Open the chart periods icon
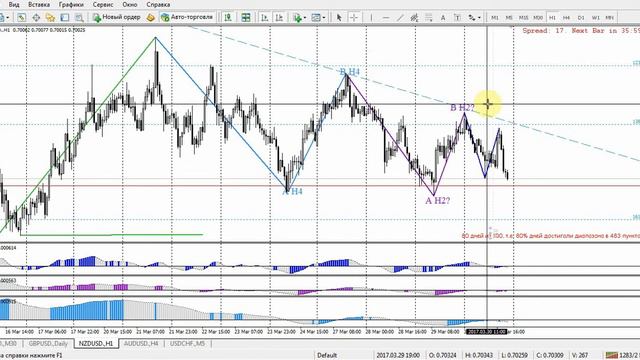Image resolution: width=640 pixels, height=360 pixels. coord(316,17)
